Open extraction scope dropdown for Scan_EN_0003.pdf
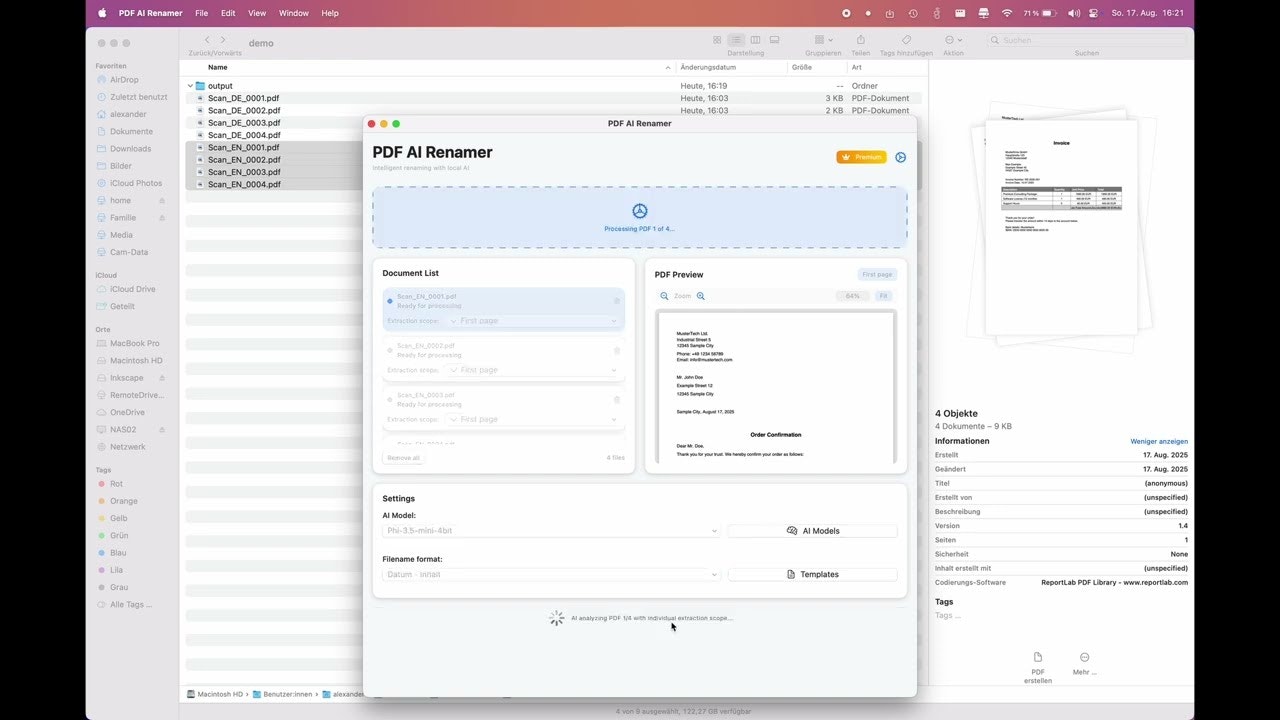The width and height of the screenshot is (1280, 720). (x=534, y=419)
